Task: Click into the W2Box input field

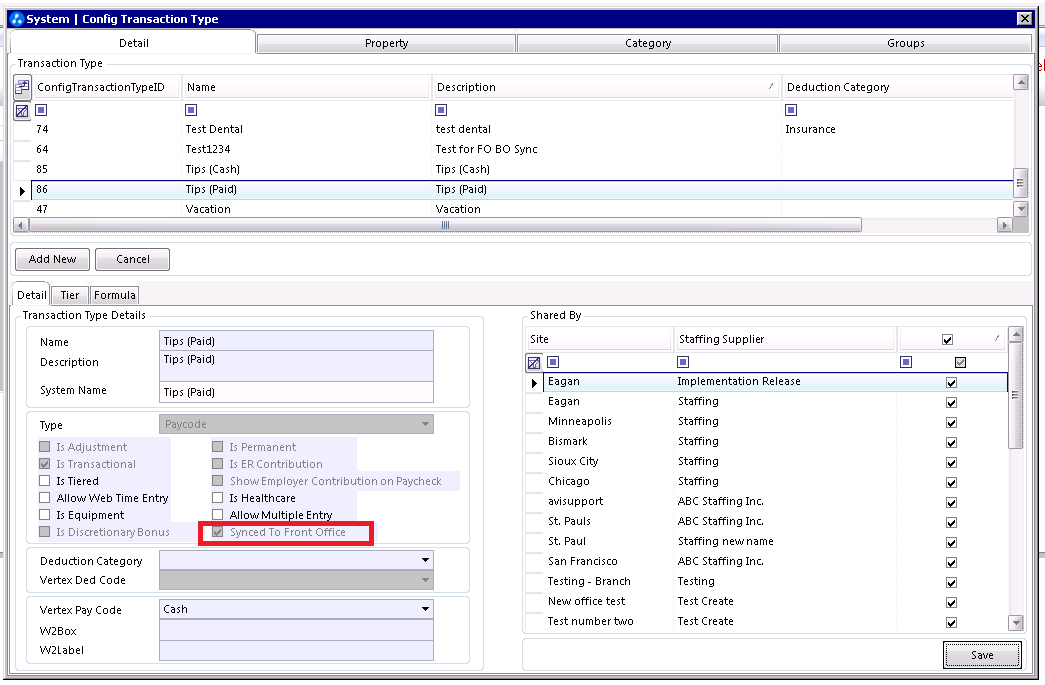Action: [x=296, y=631]
